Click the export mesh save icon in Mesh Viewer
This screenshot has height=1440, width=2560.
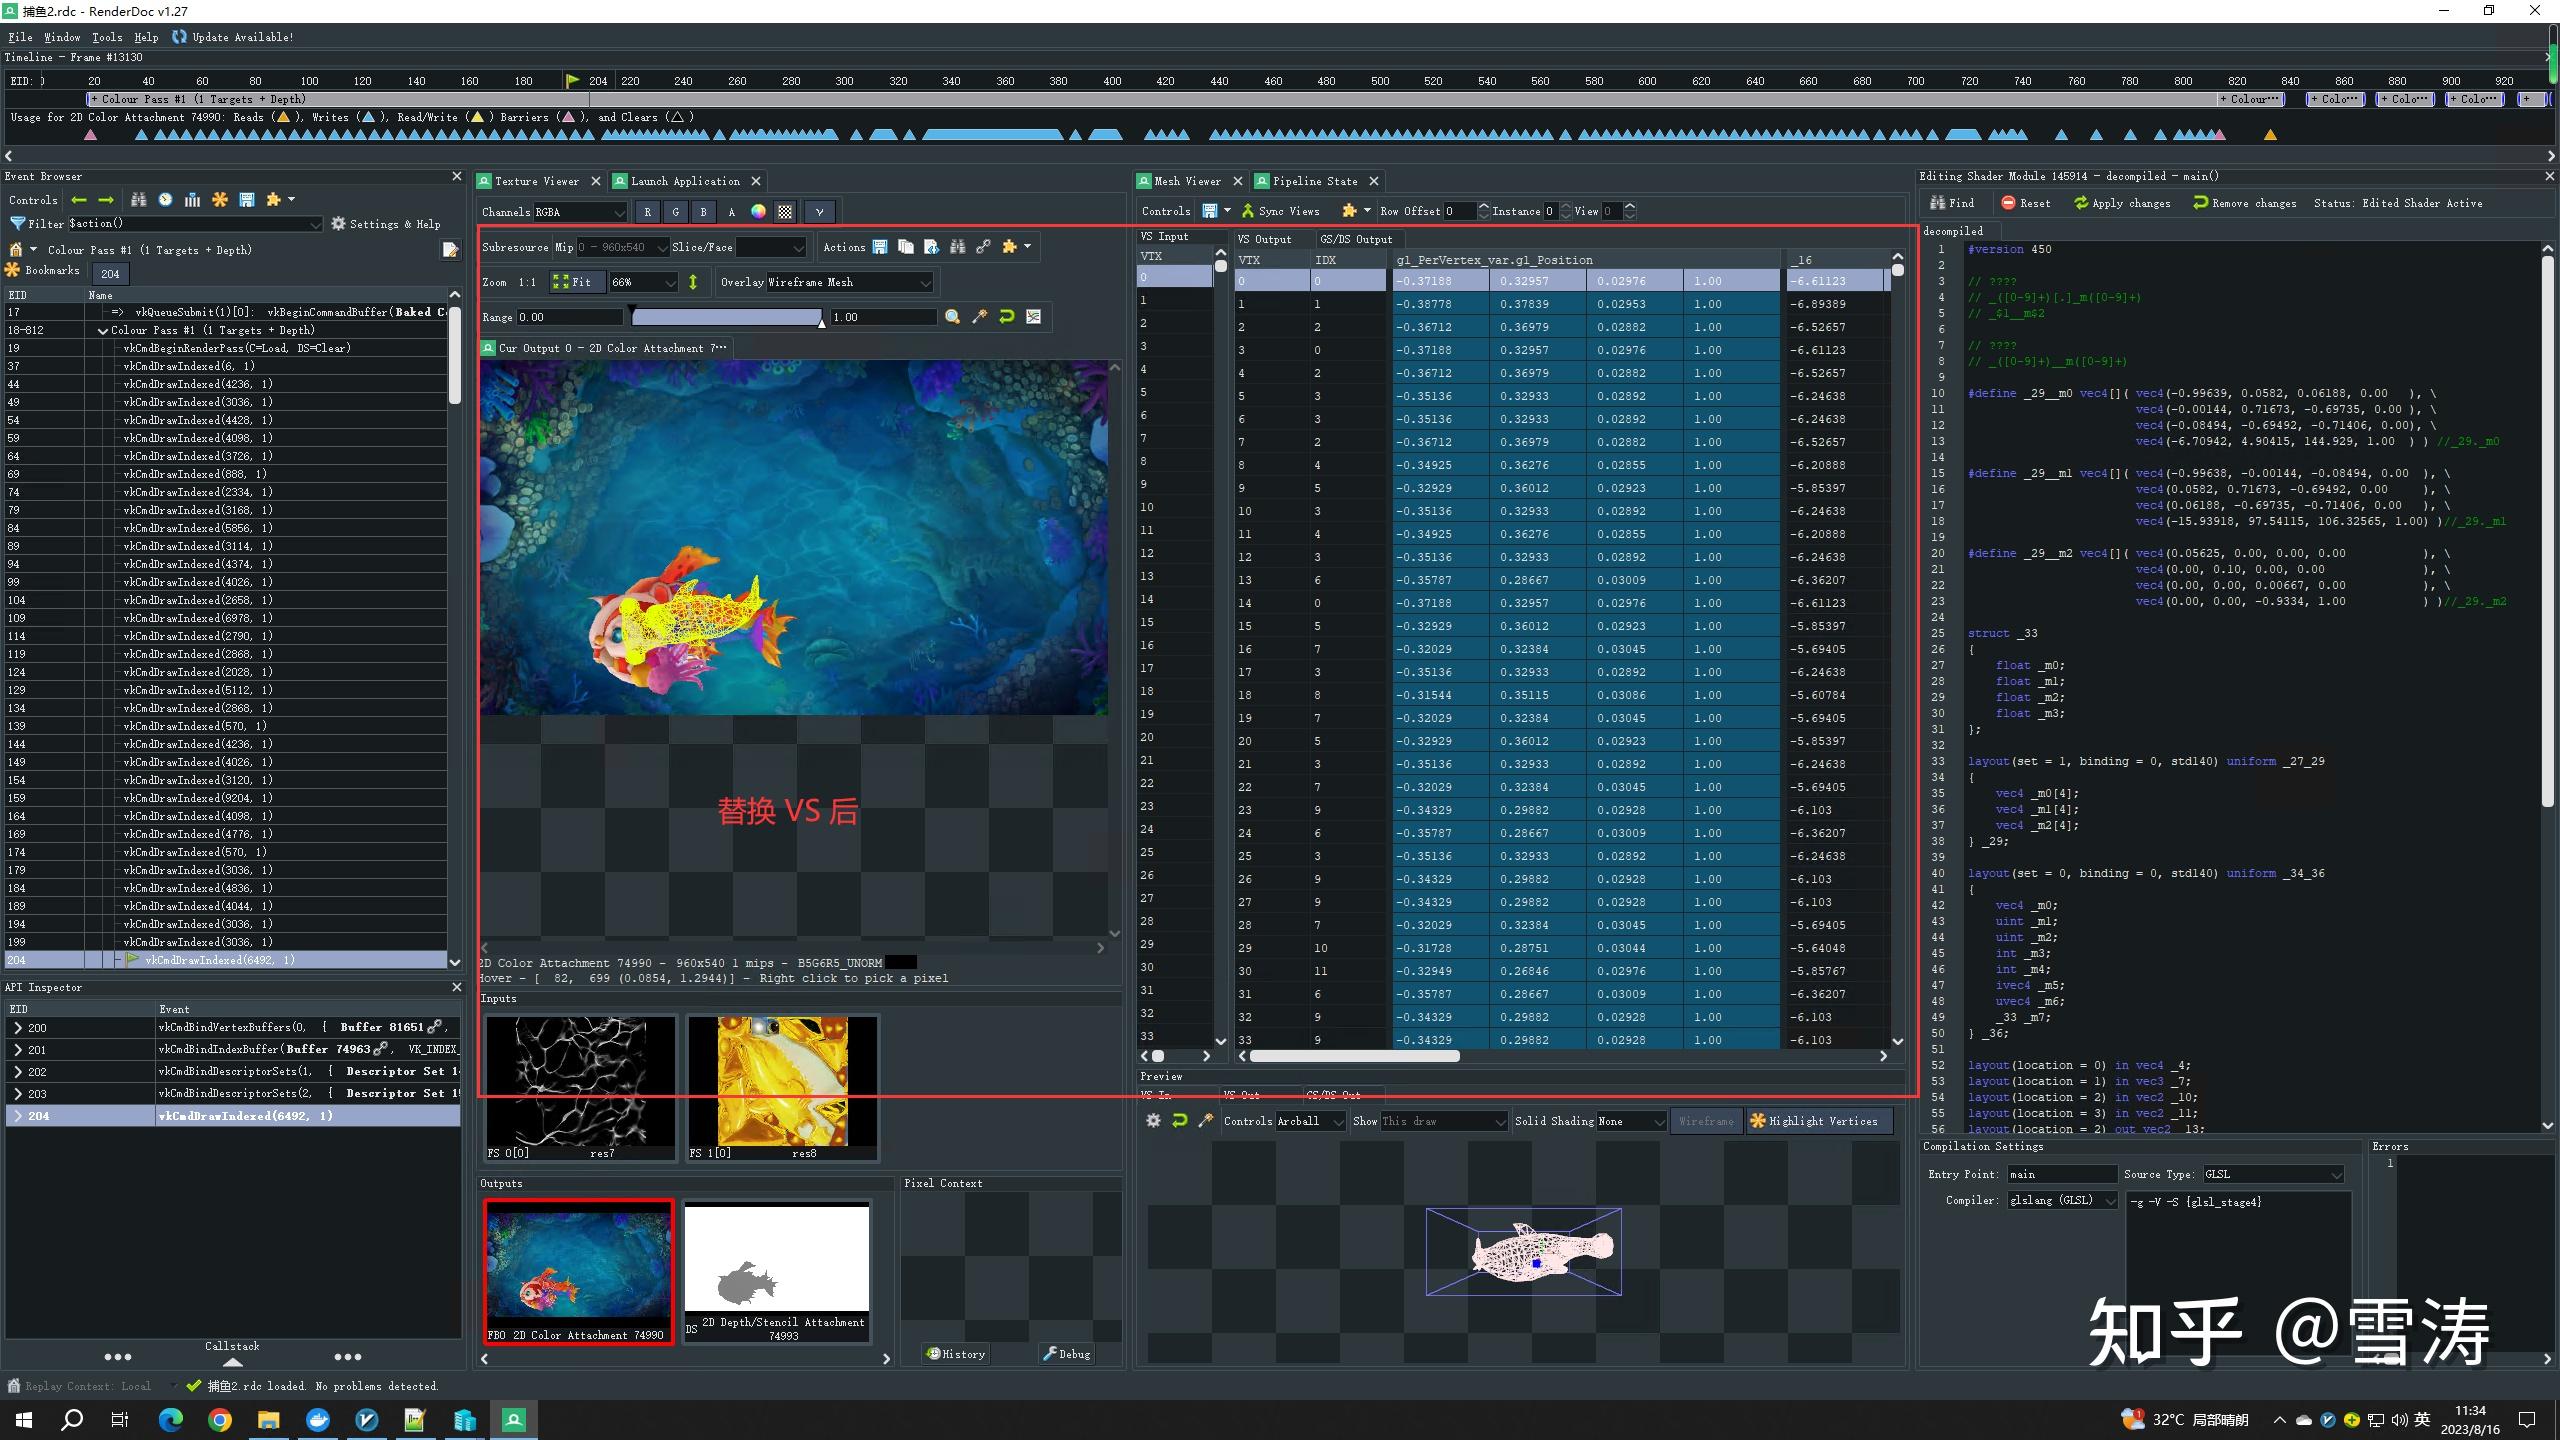[1210, 211]
